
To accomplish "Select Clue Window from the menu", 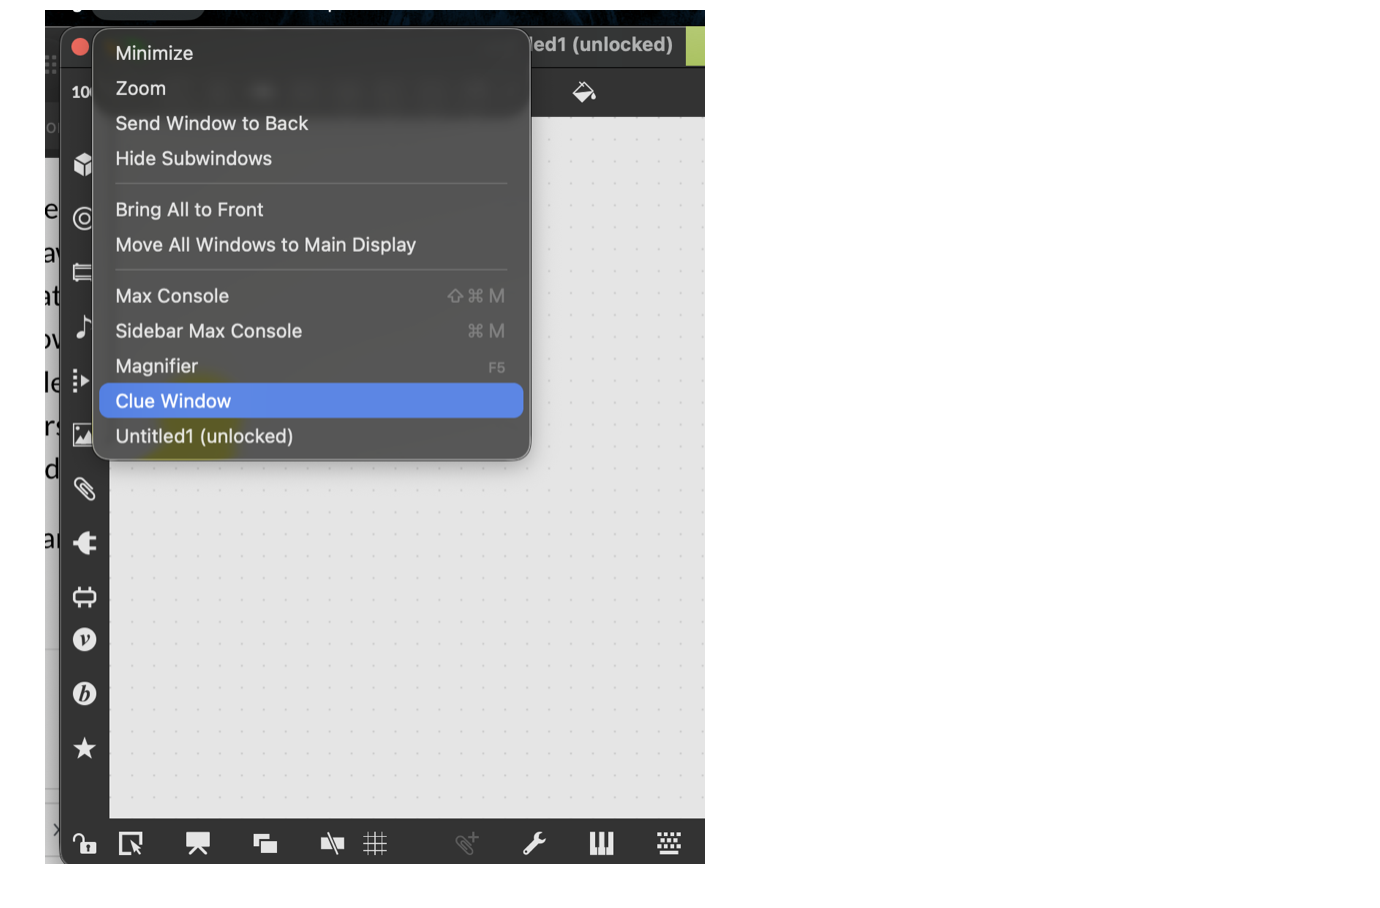I will 310,401.
